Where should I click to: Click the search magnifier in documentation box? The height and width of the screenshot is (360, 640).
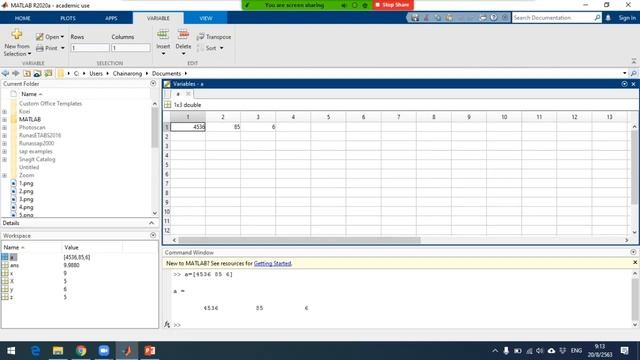click(597, 18)
